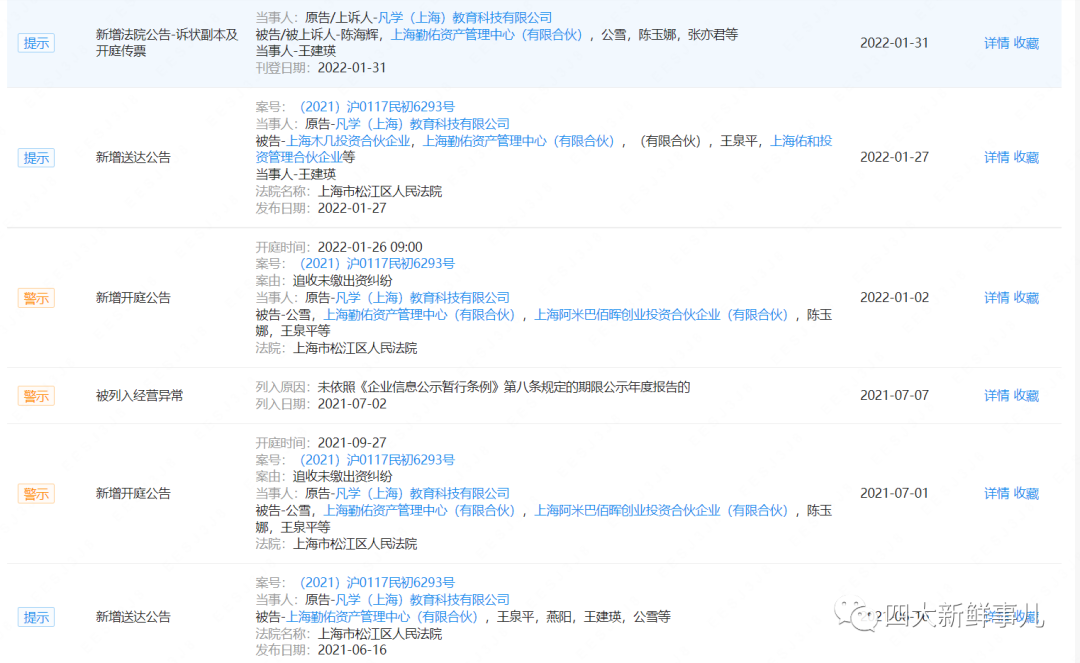Click 案由 追收未缴出资纠纷 in the 2022-01-02 row
This screenshot has height=663, width=1080.
342,281
